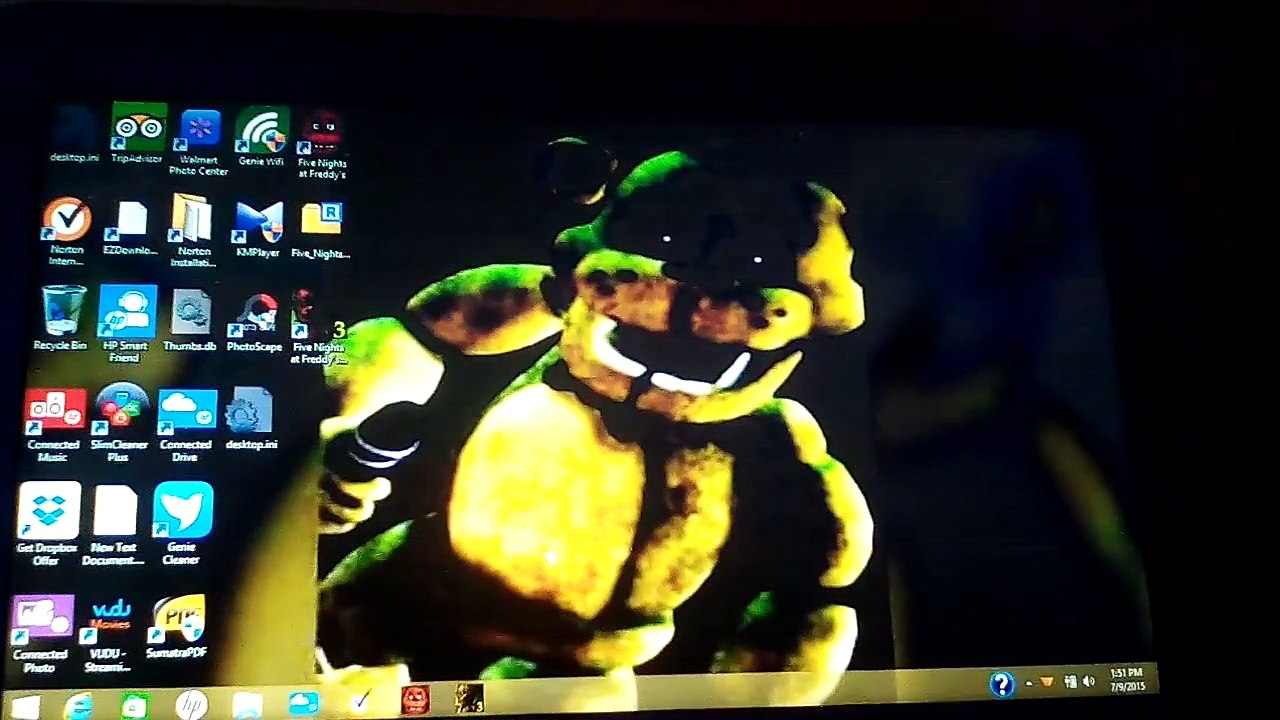The width and height of the screenshot is (1280, 720).
Task: Open the green Windows Store taskbar icon
Action: [x=134, y=705]
